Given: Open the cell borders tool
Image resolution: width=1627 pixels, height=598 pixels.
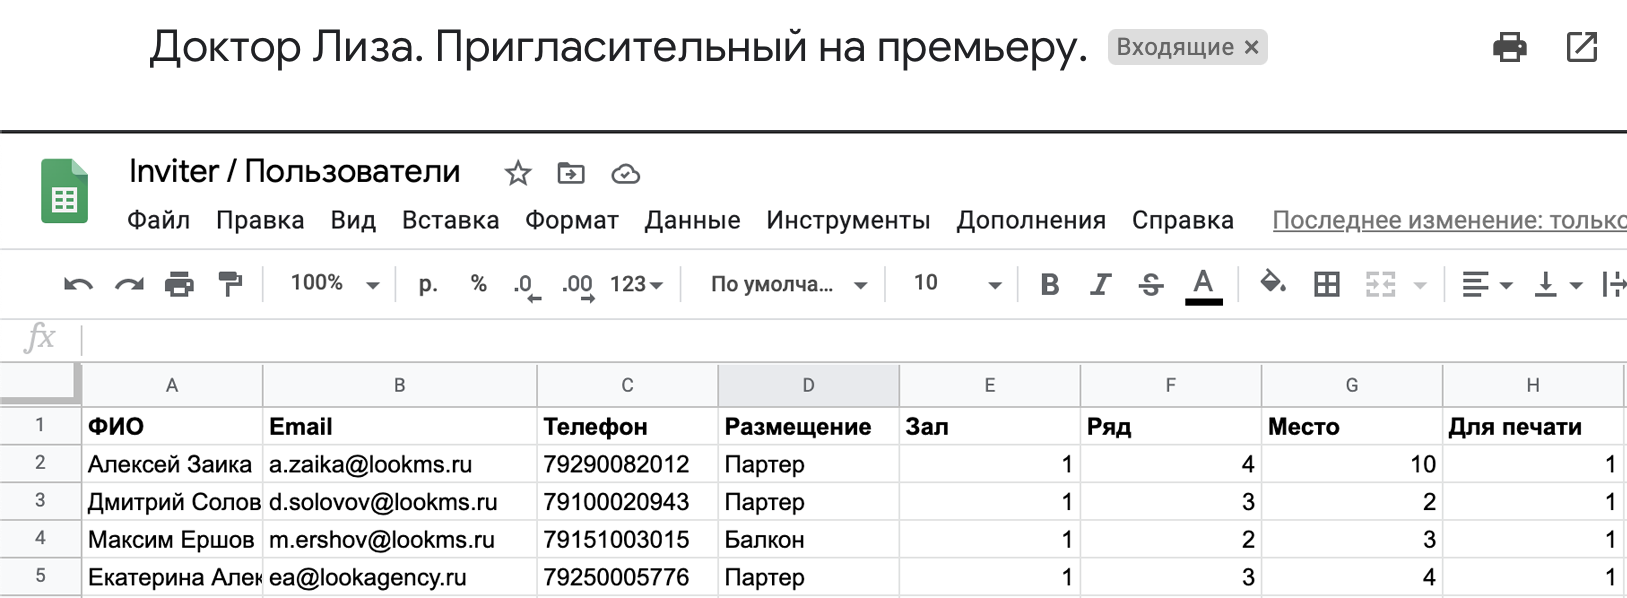Looking at the screenshot, I should pyautogui.click(x=1327, y=285).
